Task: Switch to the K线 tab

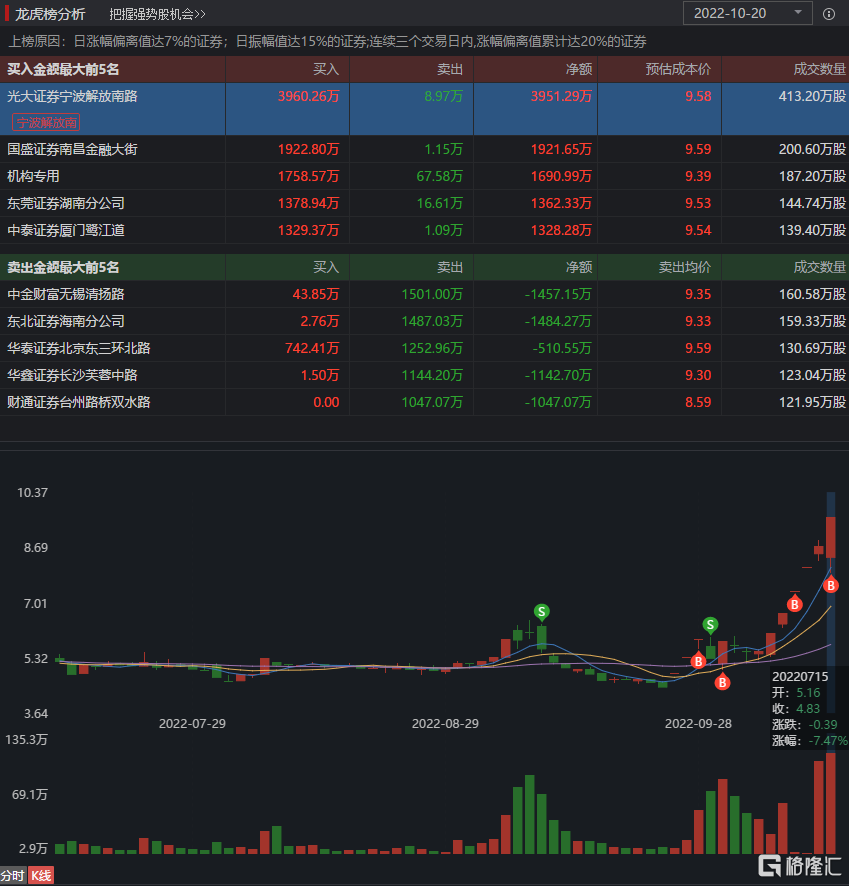Action: 41,876
